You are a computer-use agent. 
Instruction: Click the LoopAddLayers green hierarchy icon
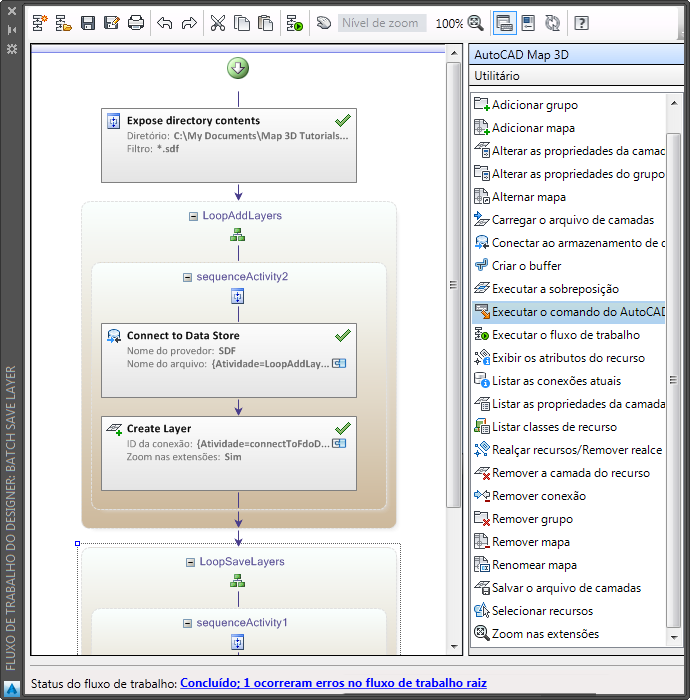tap(237, 235)
